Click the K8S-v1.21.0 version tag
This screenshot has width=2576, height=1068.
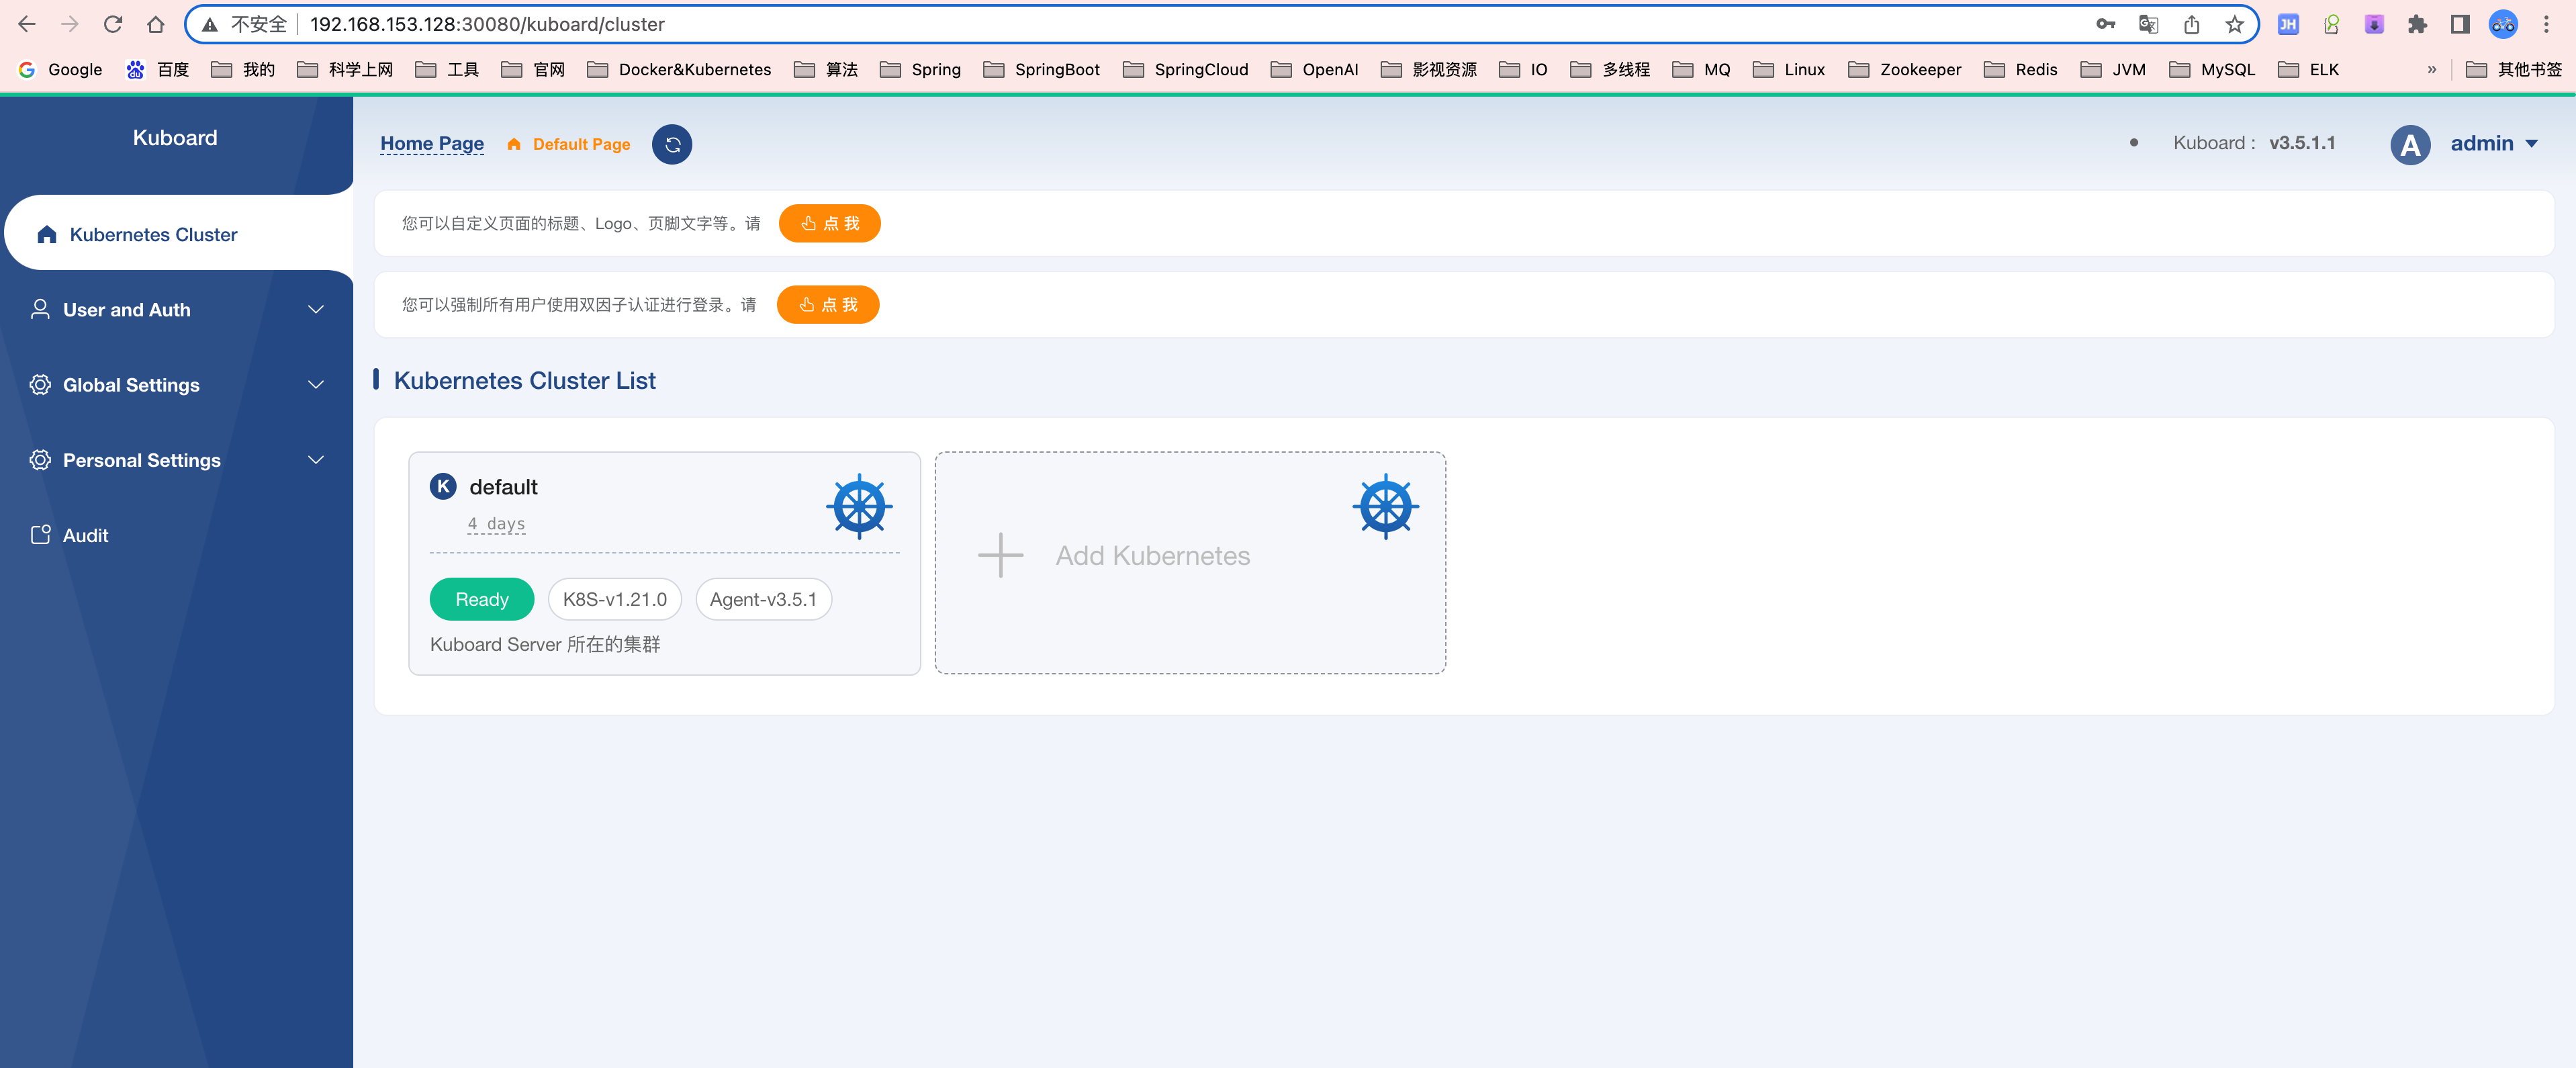[615, 599]
